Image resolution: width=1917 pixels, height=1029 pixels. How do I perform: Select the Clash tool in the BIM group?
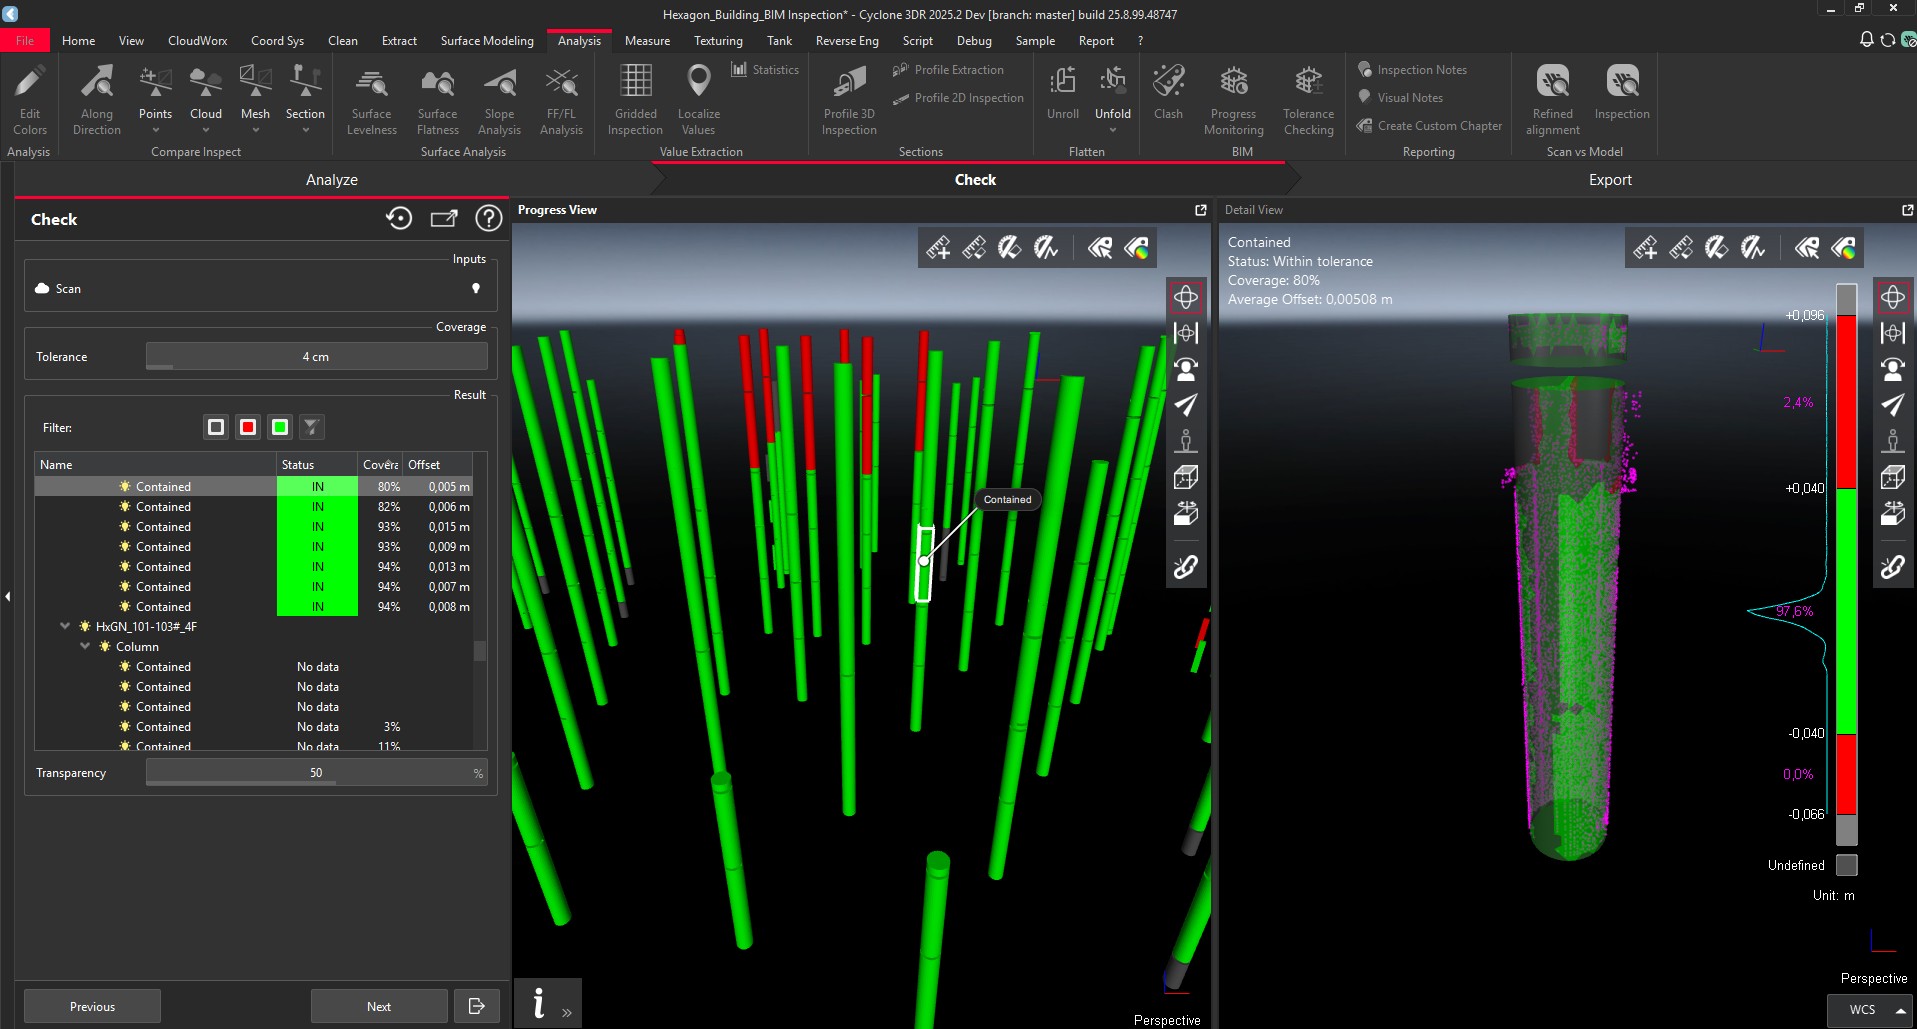[x=1167, y=95]
